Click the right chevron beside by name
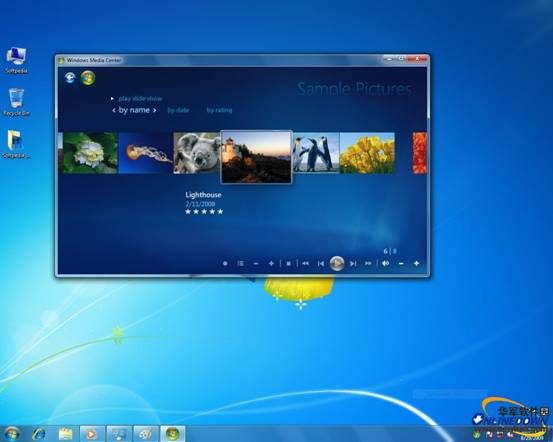553x442 pixels. tap(154, 110)
